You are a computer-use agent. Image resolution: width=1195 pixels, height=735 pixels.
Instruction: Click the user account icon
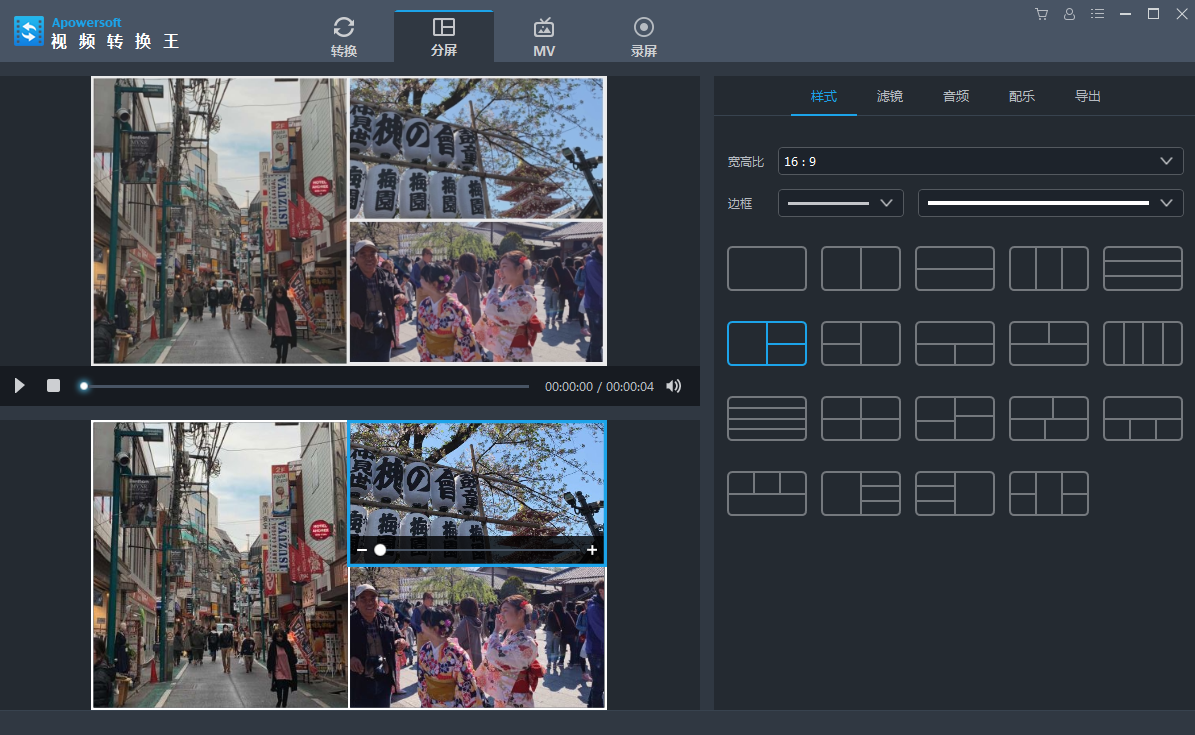(1069, 14)
